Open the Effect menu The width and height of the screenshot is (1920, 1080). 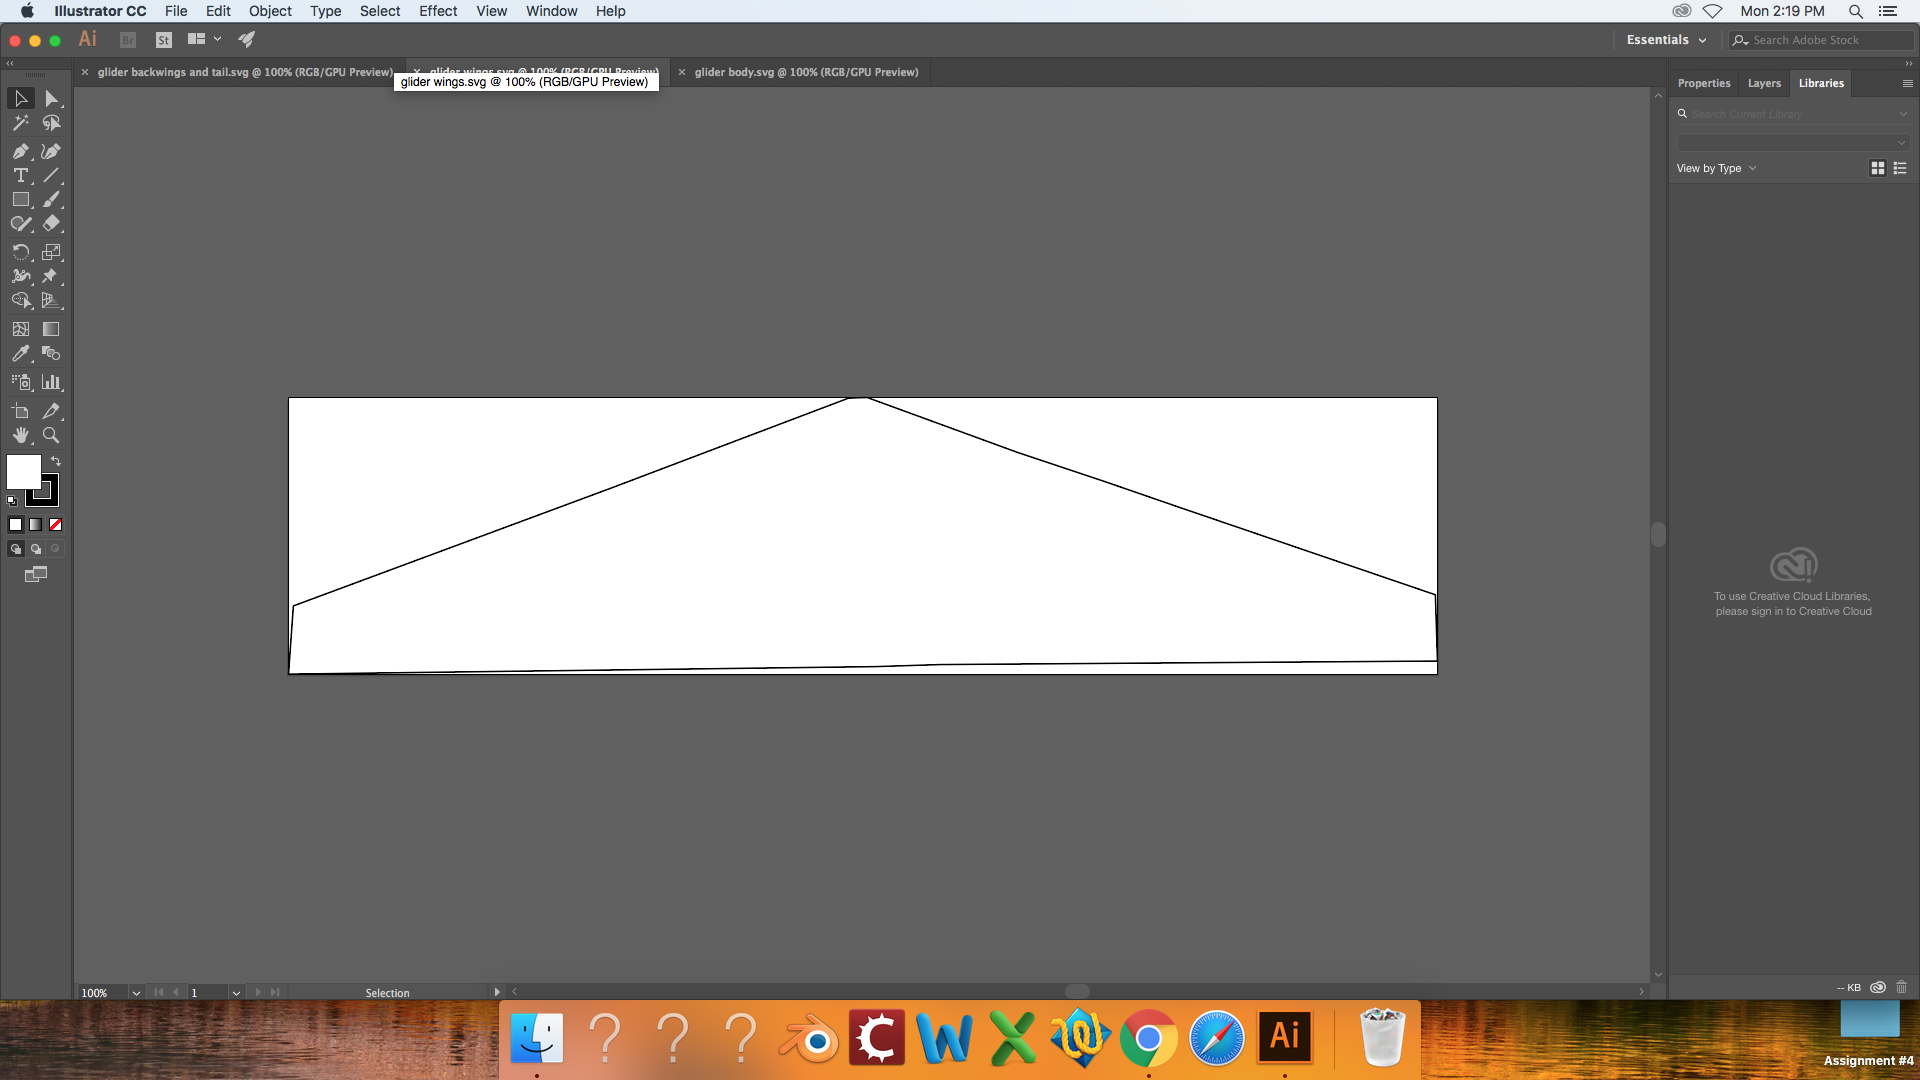436,11
